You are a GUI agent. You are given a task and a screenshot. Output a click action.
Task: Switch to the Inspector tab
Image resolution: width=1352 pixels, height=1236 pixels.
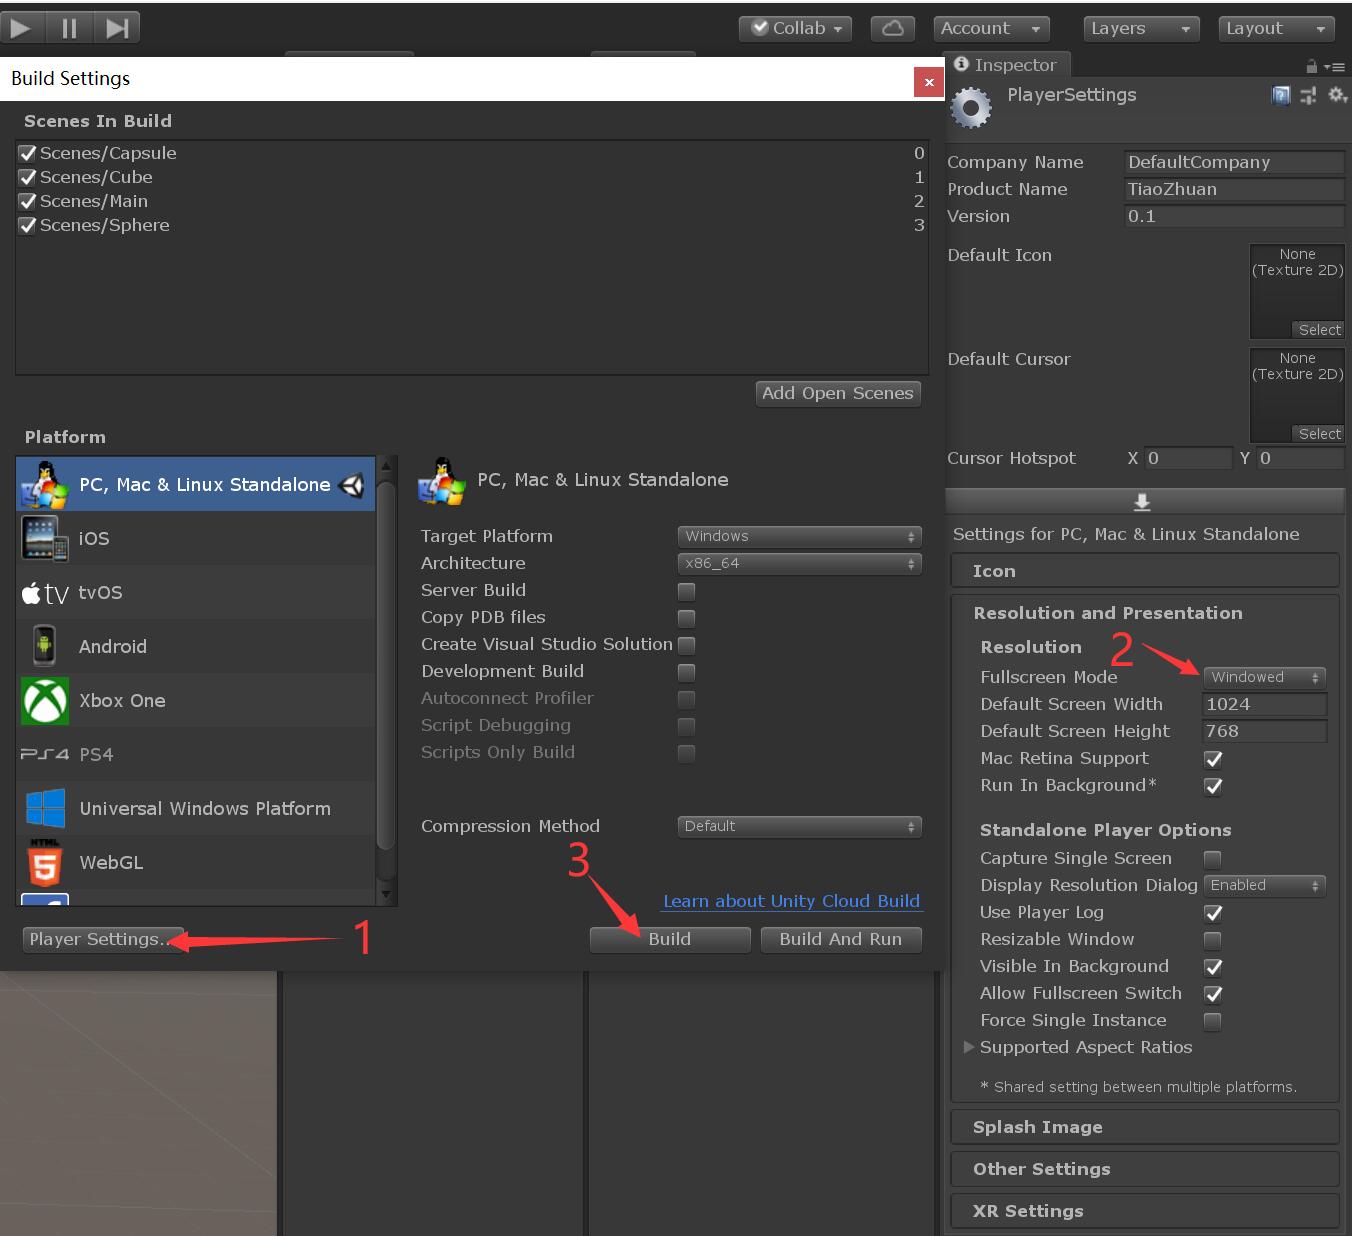pos(1006,65)
